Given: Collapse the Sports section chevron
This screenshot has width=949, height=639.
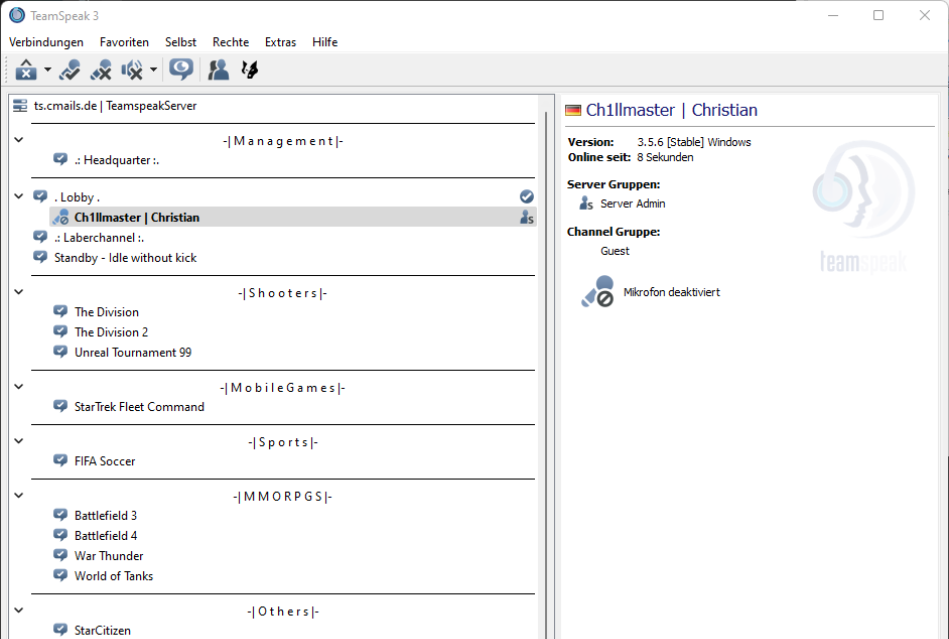Looking at the screenshot, I should click(19, 441).
